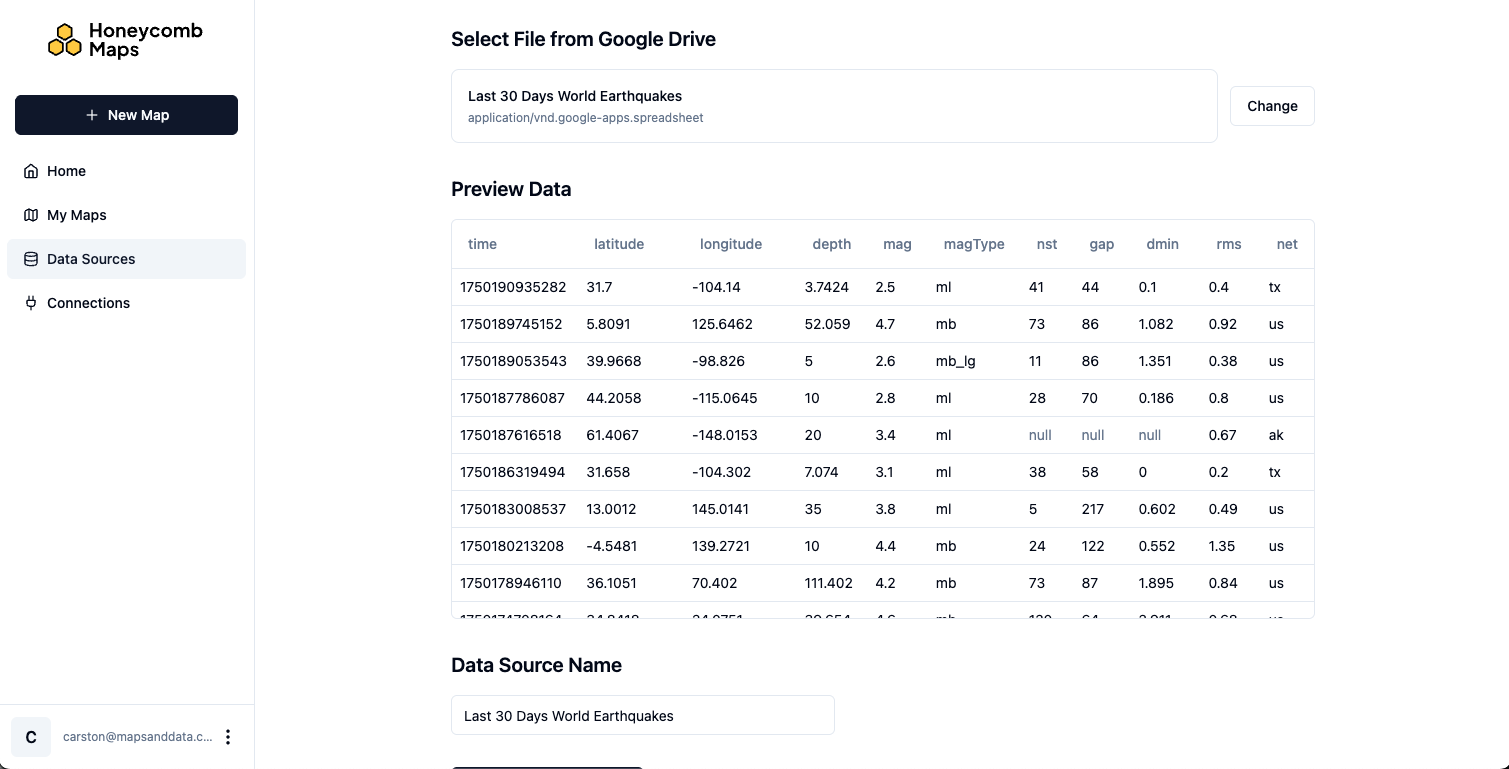Select the Last 30 Days World Earthquakes file card

pyautogui.click(x=834, y=105)
